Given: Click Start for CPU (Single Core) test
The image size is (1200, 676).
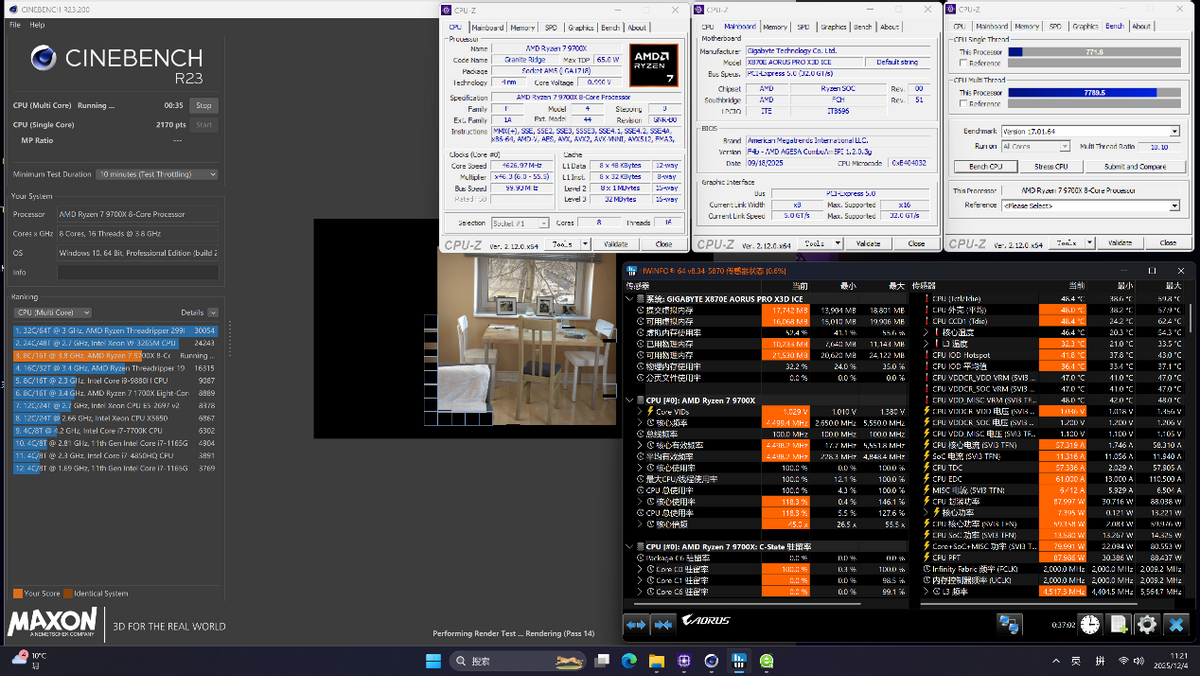Looking at the screenshot, I should point(203,125).
